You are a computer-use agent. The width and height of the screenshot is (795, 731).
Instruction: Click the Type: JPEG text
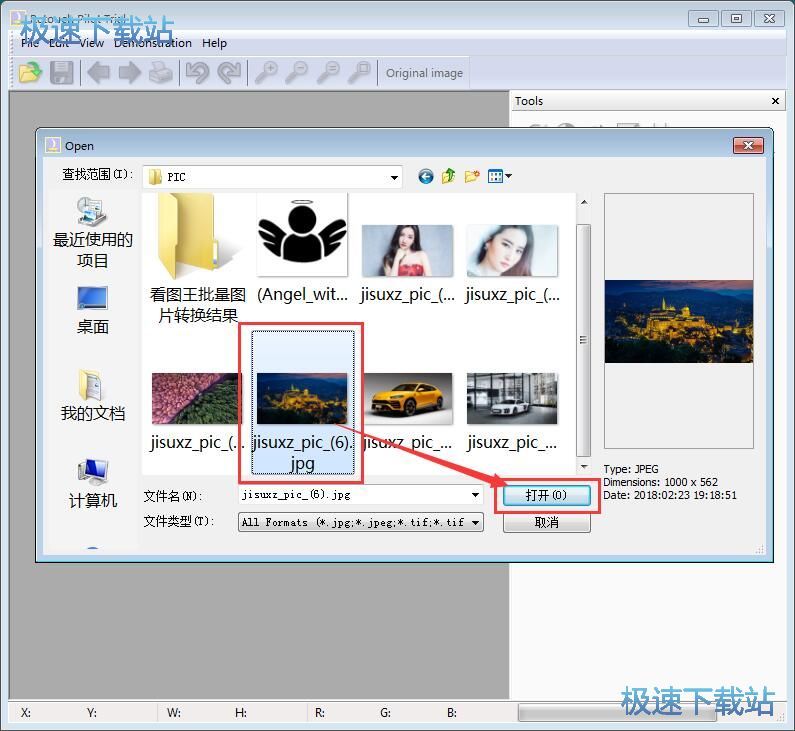[x=631, y=469]
